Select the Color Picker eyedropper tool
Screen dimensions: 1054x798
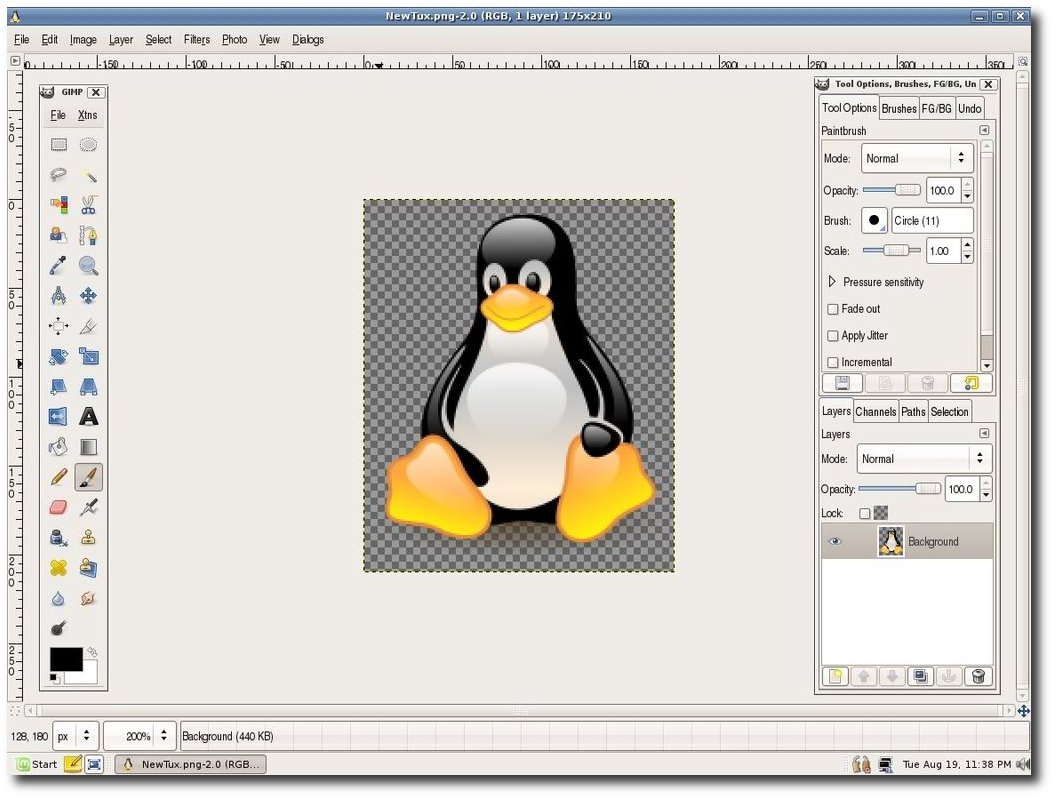tap(58, 266)
